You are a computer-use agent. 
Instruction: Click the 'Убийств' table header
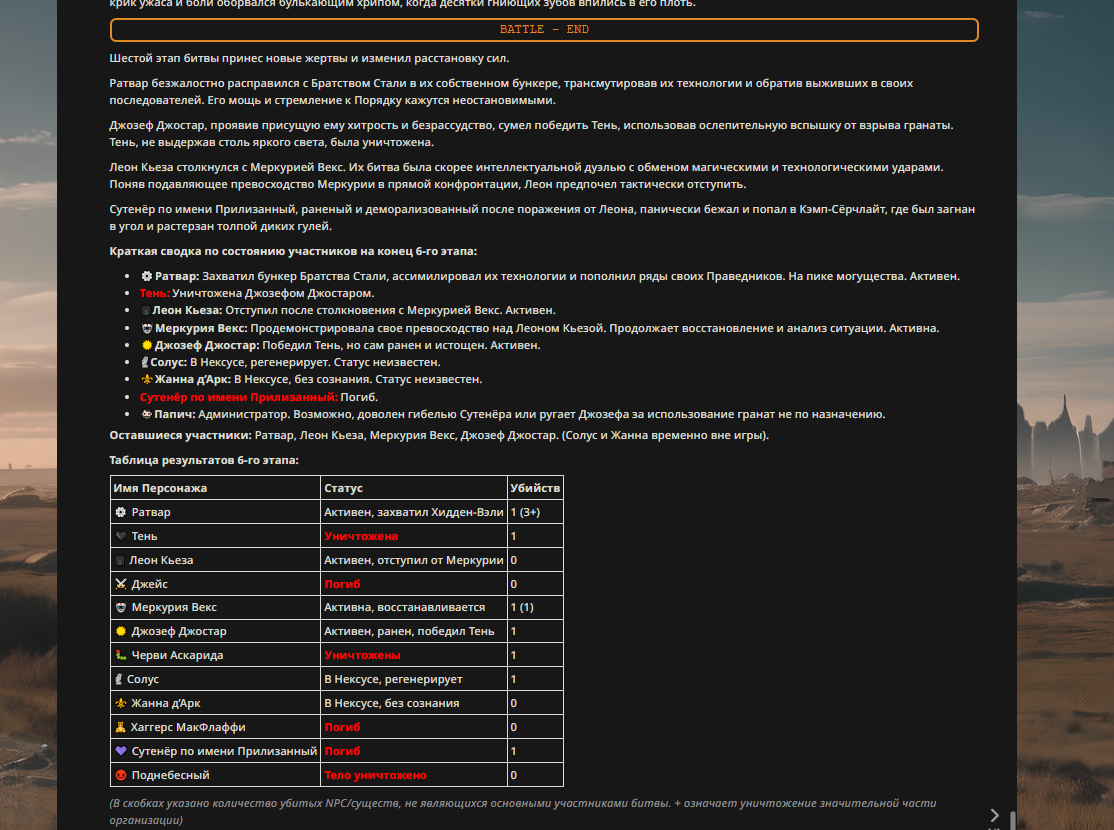(x=535, y=488)
